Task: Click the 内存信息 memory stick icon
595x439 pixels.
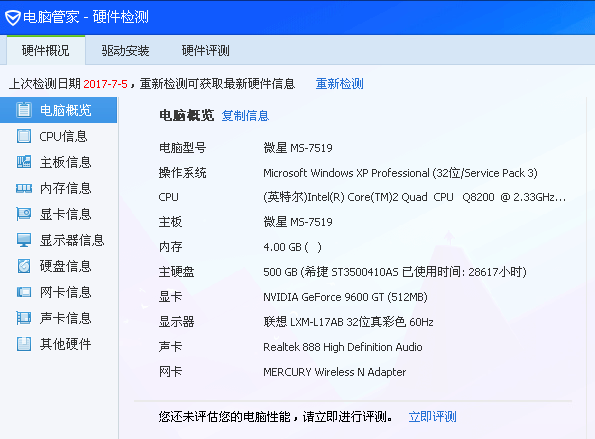Action: click(x=24, y=188)
